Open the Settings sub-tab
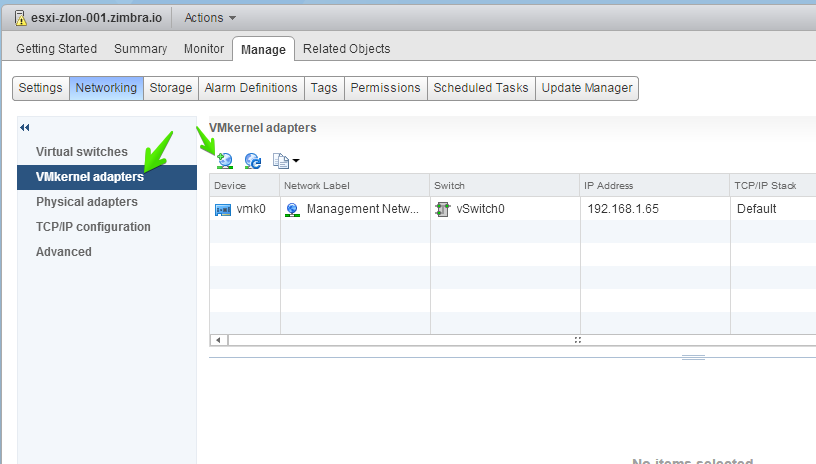The image size is (816, 464). pos(41,88)
